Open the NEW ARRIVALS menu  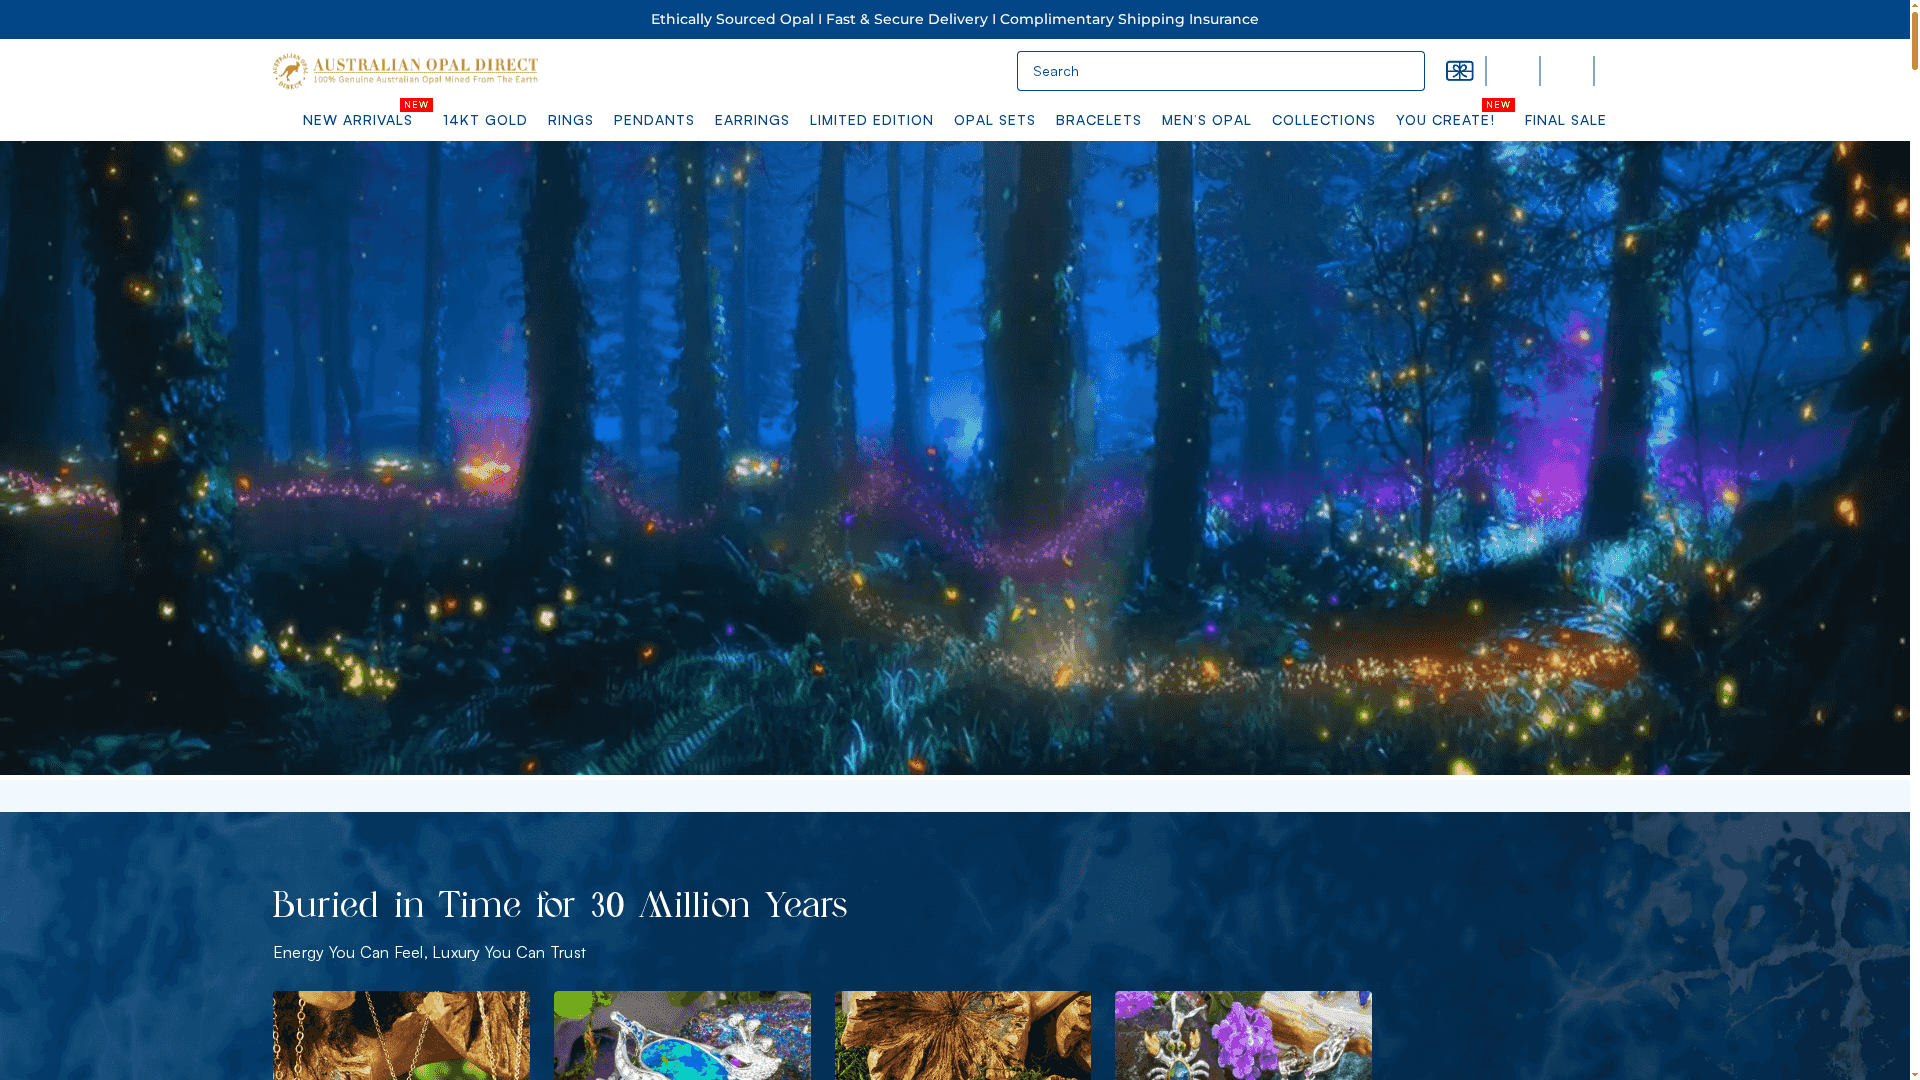point(357,120)
